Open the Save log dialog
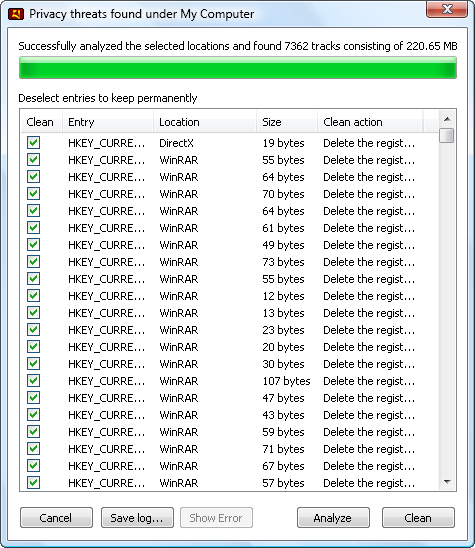Viewport: 475px width, 548px height. point(137,518)
